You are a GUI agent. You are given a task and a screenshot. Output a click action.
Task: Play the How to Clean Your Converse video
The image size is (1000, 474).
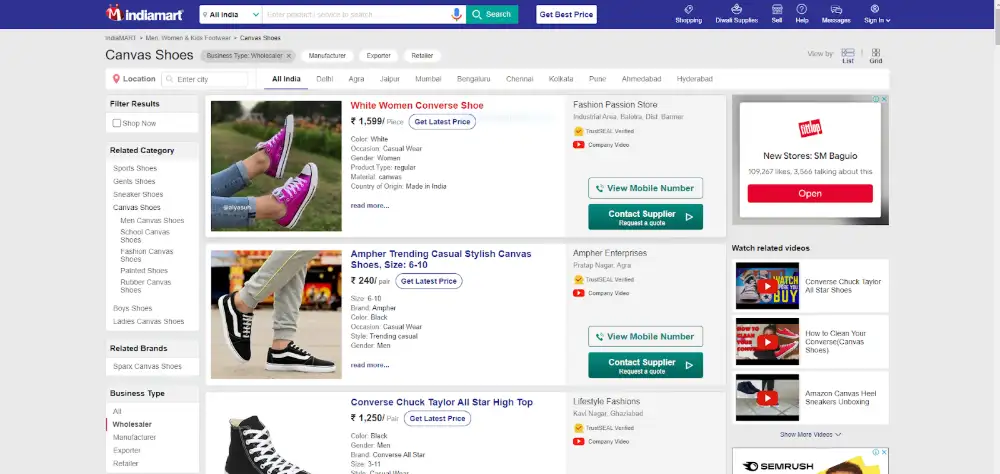(767, 342)
